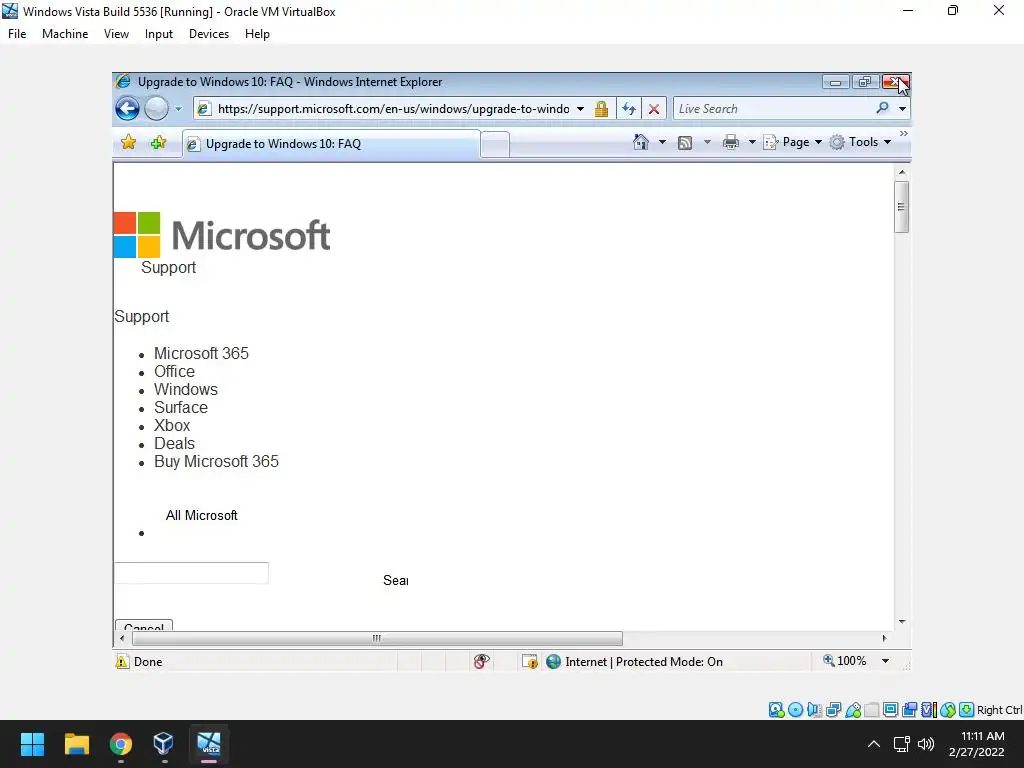Image resolution: width=1024 pixels, height=768 pixels.
Task: Open the VirtualBox Help menu
Action: 257,34
